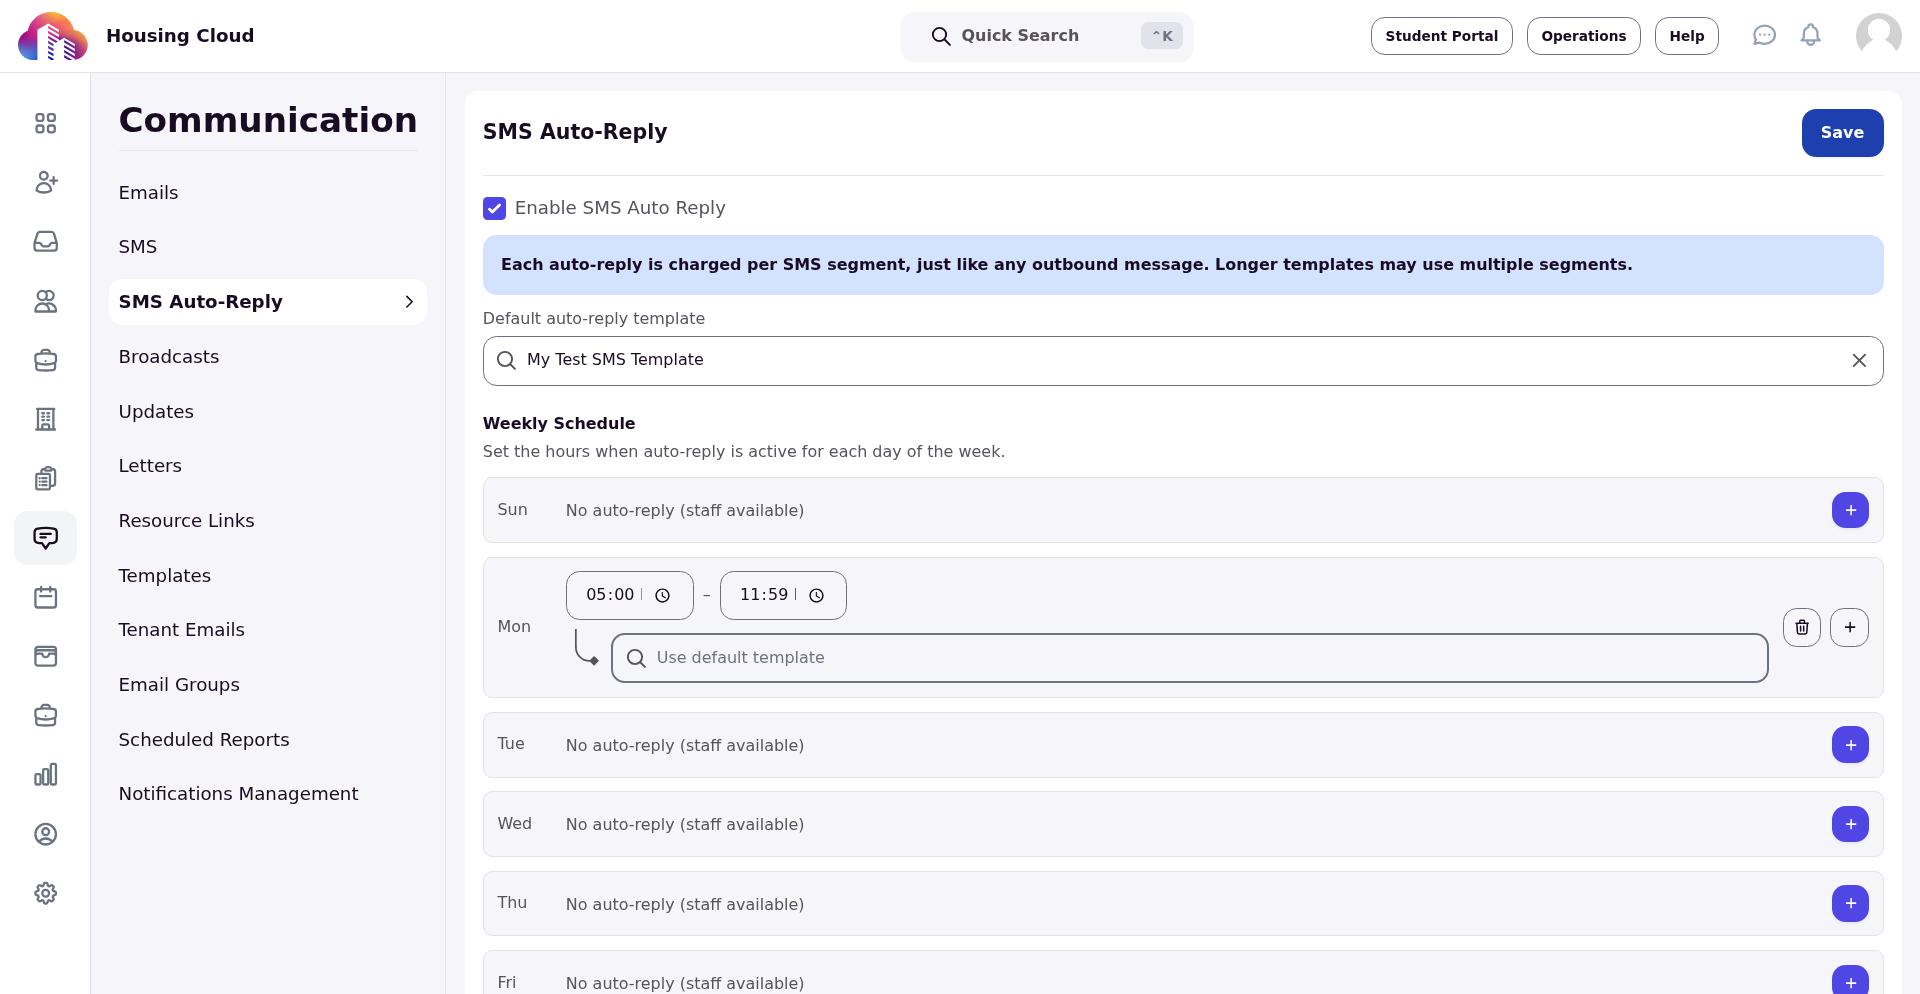Add a time slot for Tuesday
Viewport: 1920px width, 994px height.
(1850, 745)
